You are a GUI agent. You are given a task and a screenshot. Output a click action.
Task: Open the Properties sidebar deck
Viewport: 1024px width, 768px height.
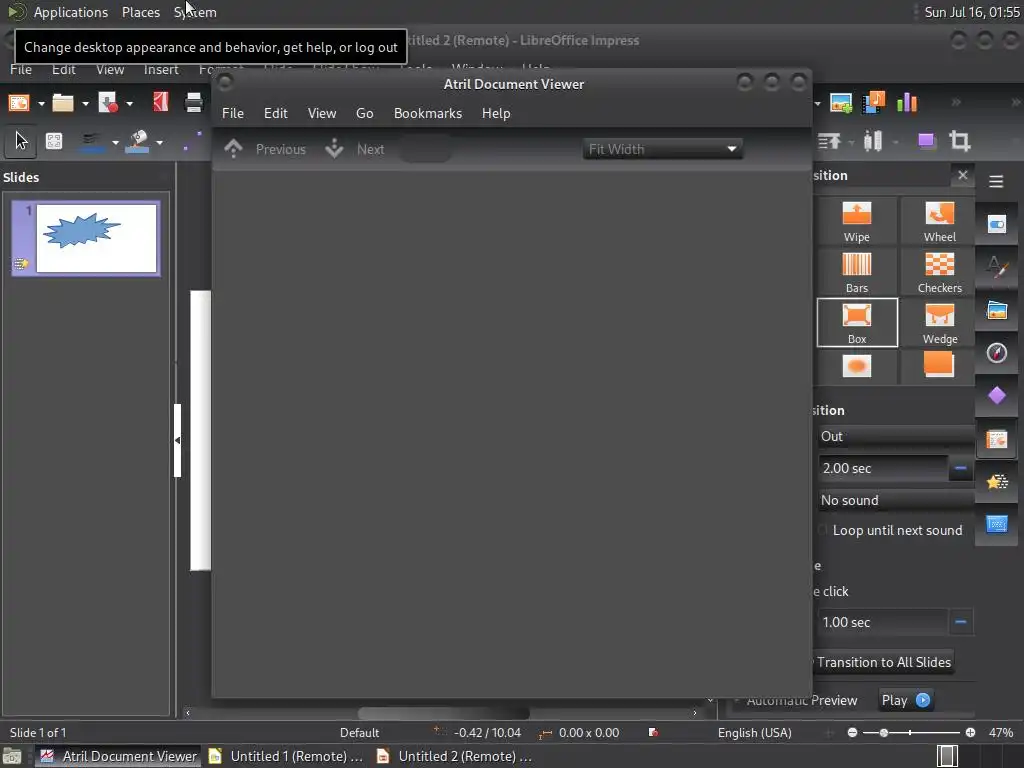pos(997,225)
